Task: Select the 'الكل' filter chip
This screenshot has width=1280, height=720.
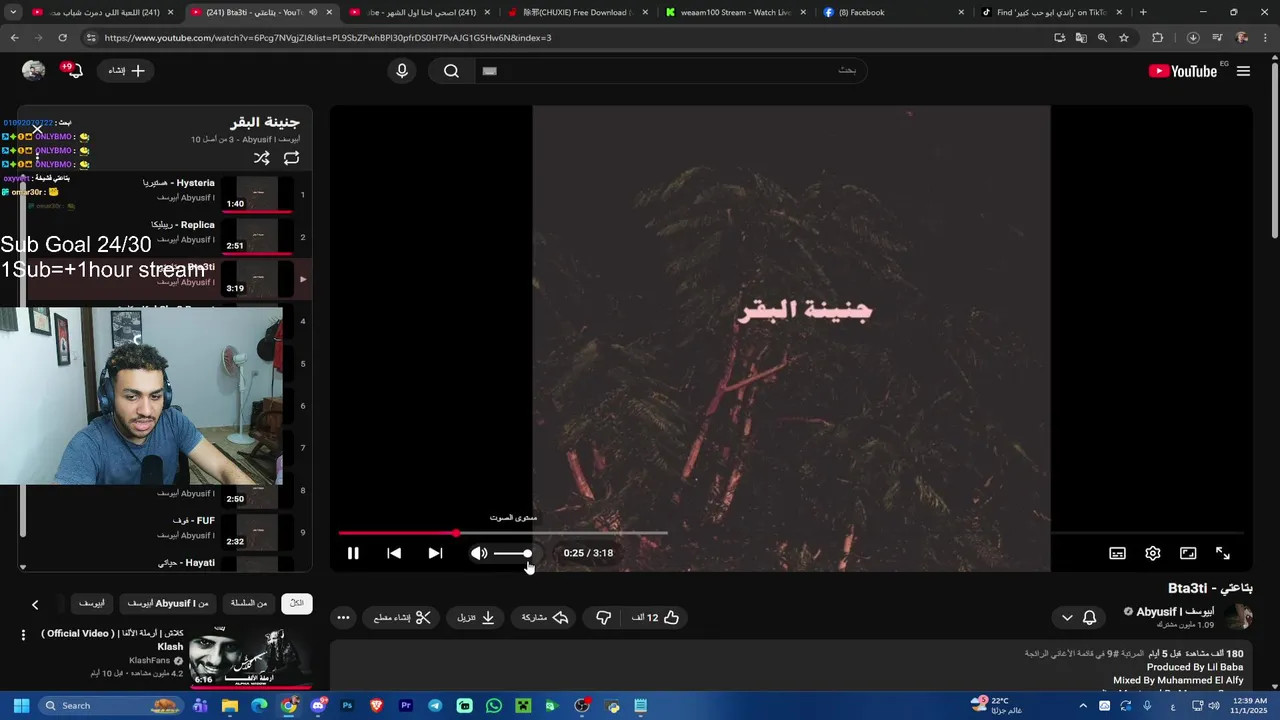Action: pyautogui.click(x=297, y=603)
